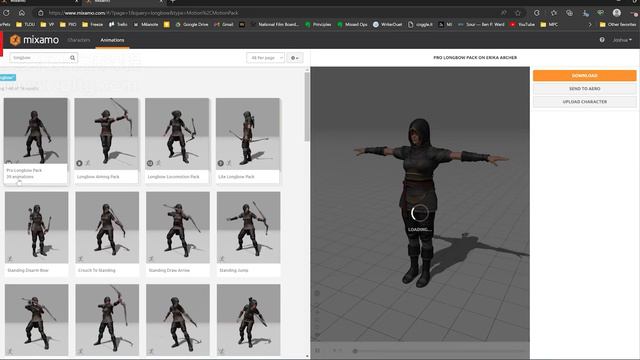Open a new browser tab

coord(173,2)
